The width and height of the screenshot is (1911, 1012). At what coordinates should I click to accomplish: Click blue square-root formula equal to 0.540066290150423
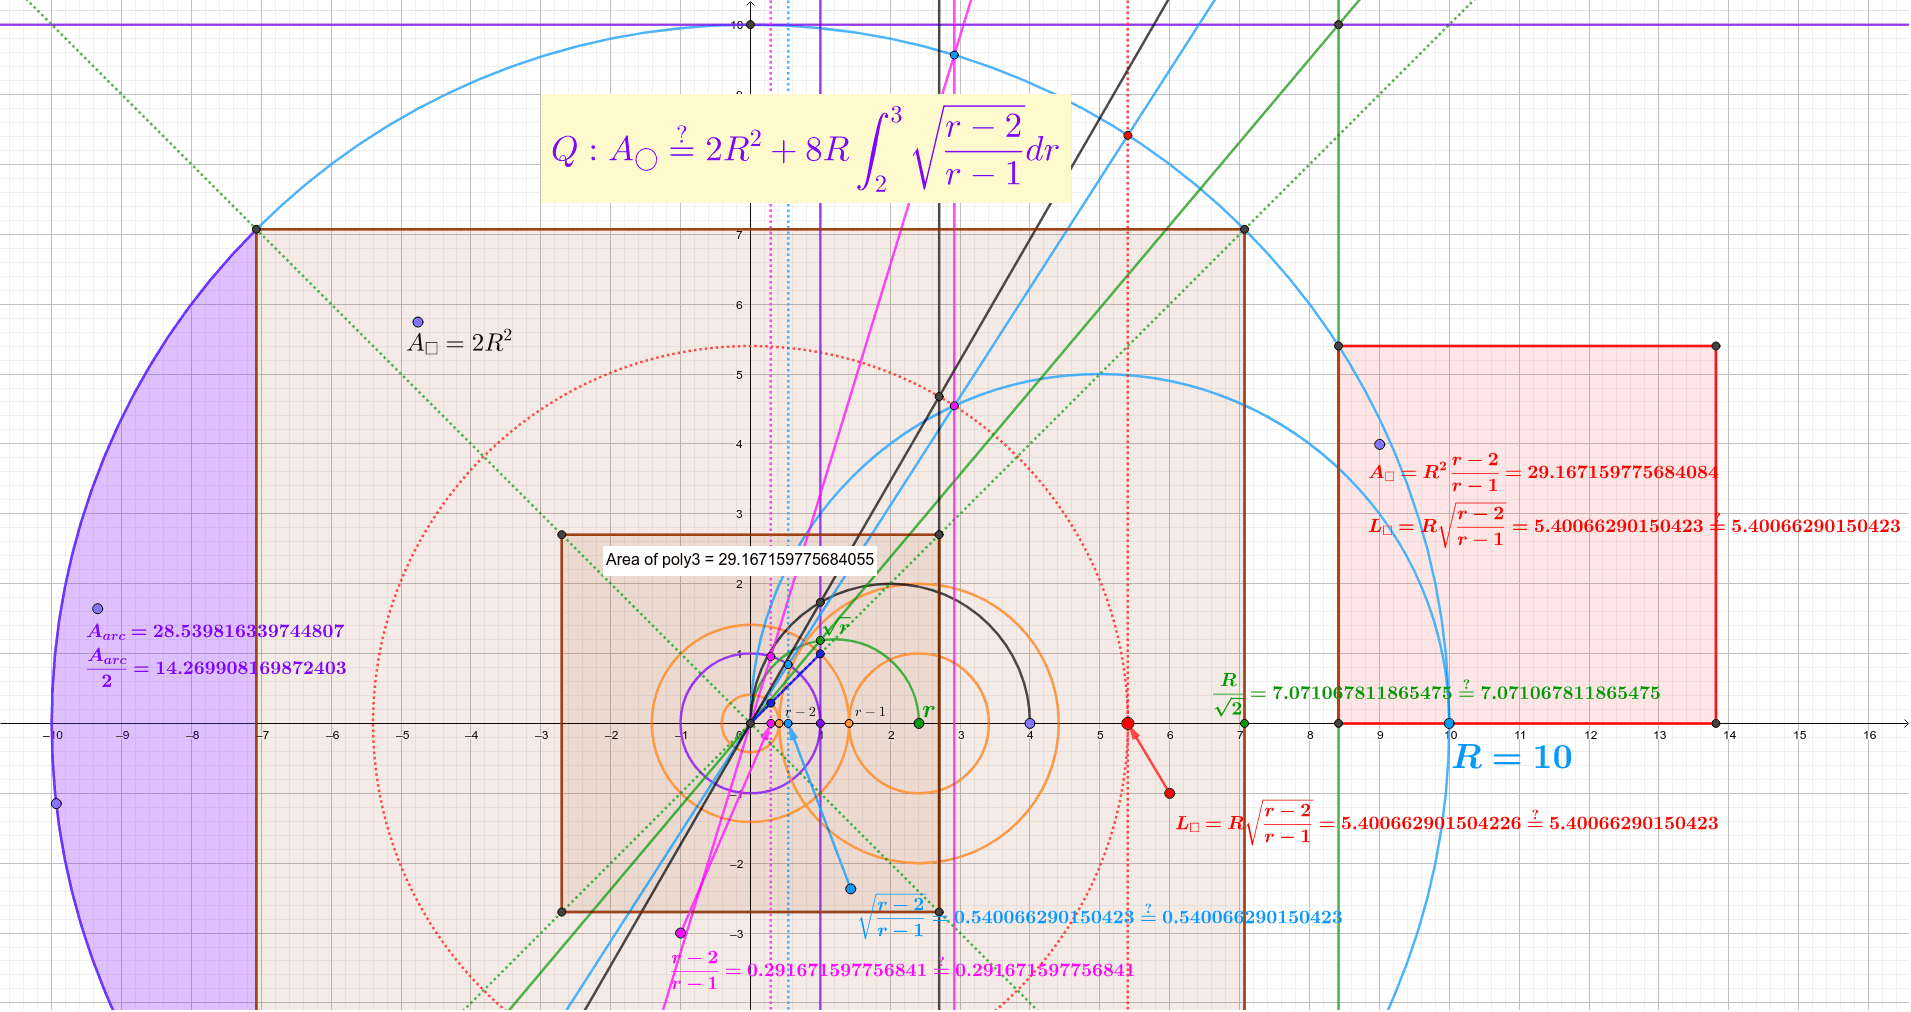pos(1100,917)
